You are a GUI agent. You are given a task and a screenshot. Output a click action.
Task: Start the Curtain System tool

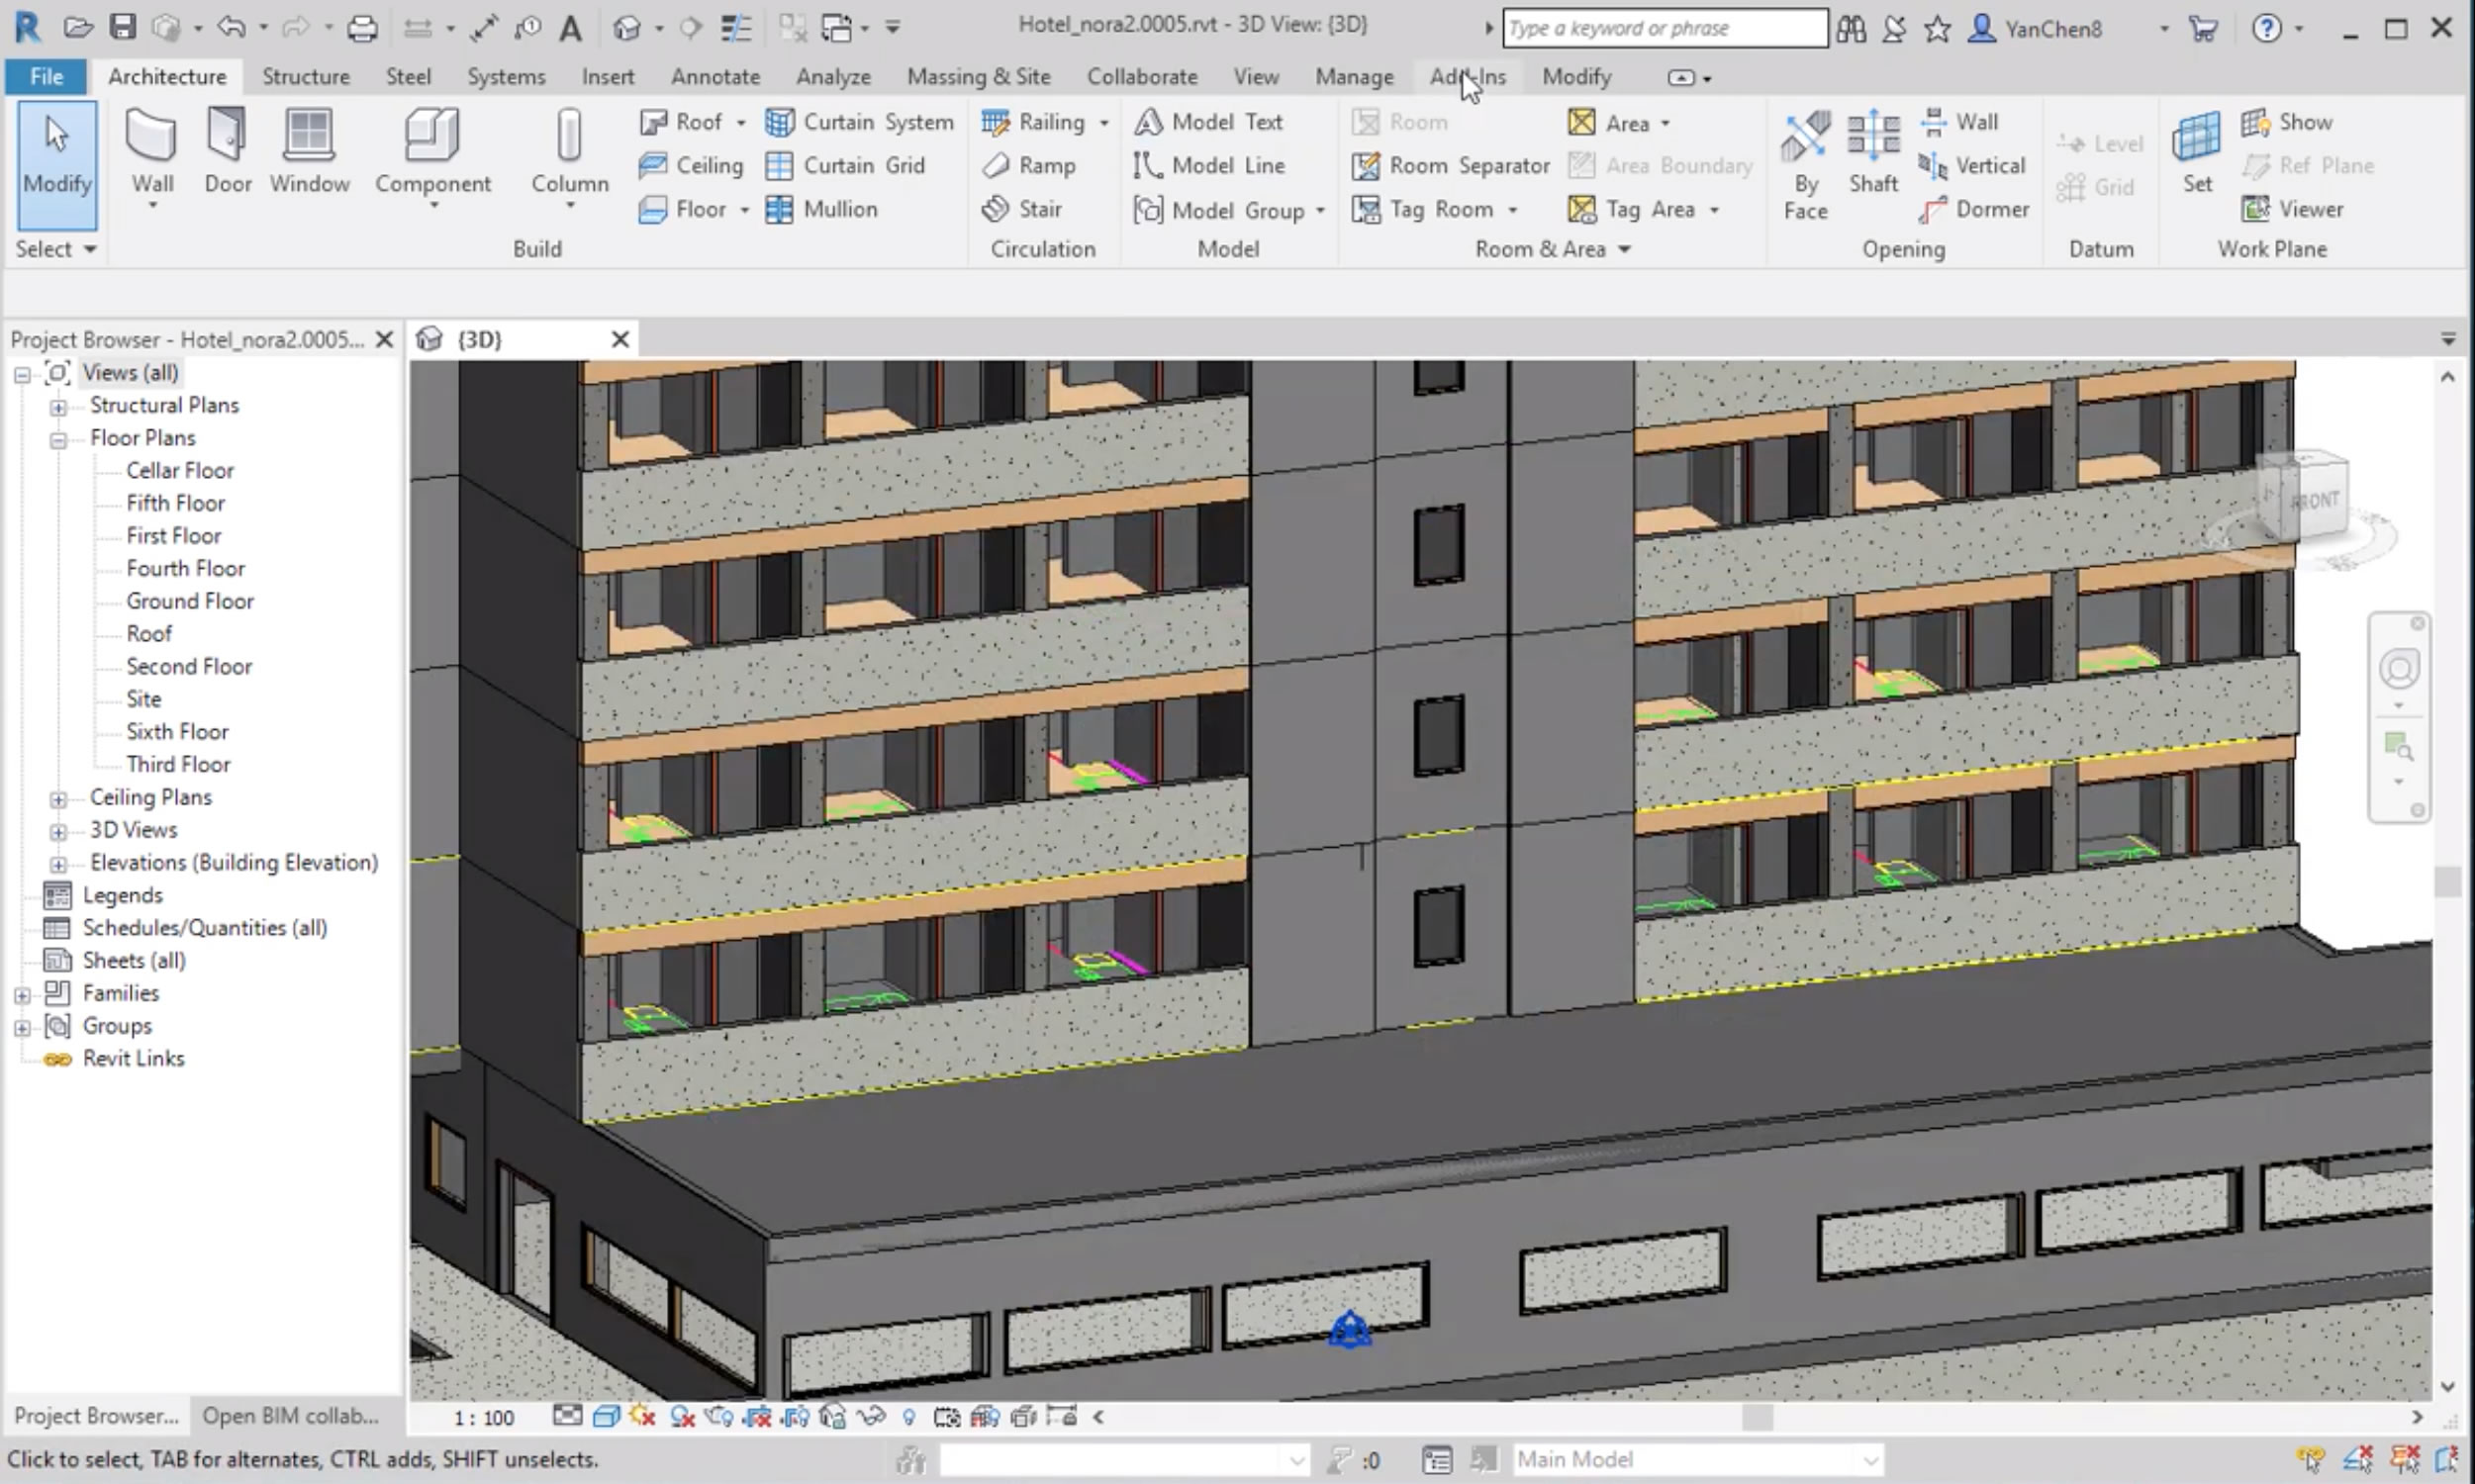click(860, 122)
